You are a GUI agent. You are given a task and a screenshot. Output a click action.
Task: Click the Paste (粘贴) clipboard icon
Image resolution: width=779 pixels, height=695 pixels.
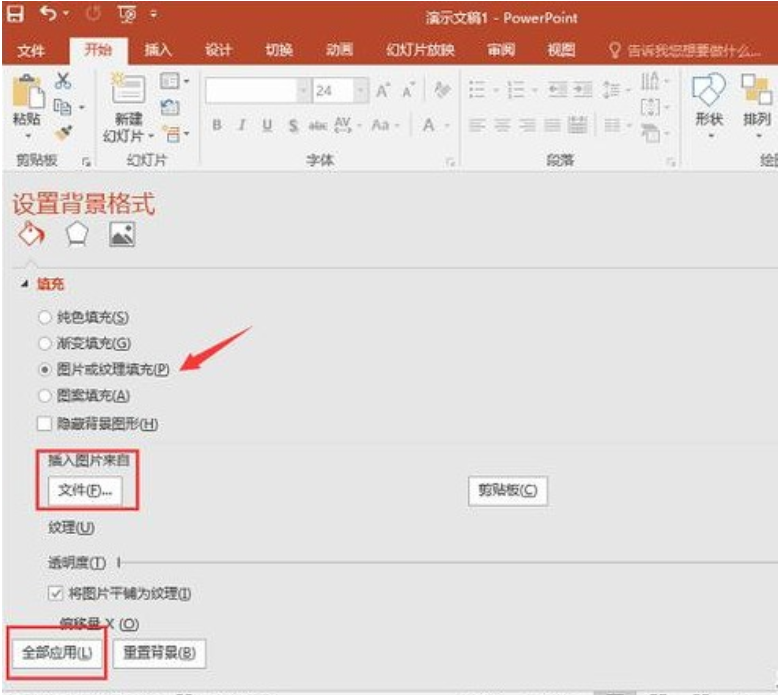pyautogui.click(x=26, y=100)
